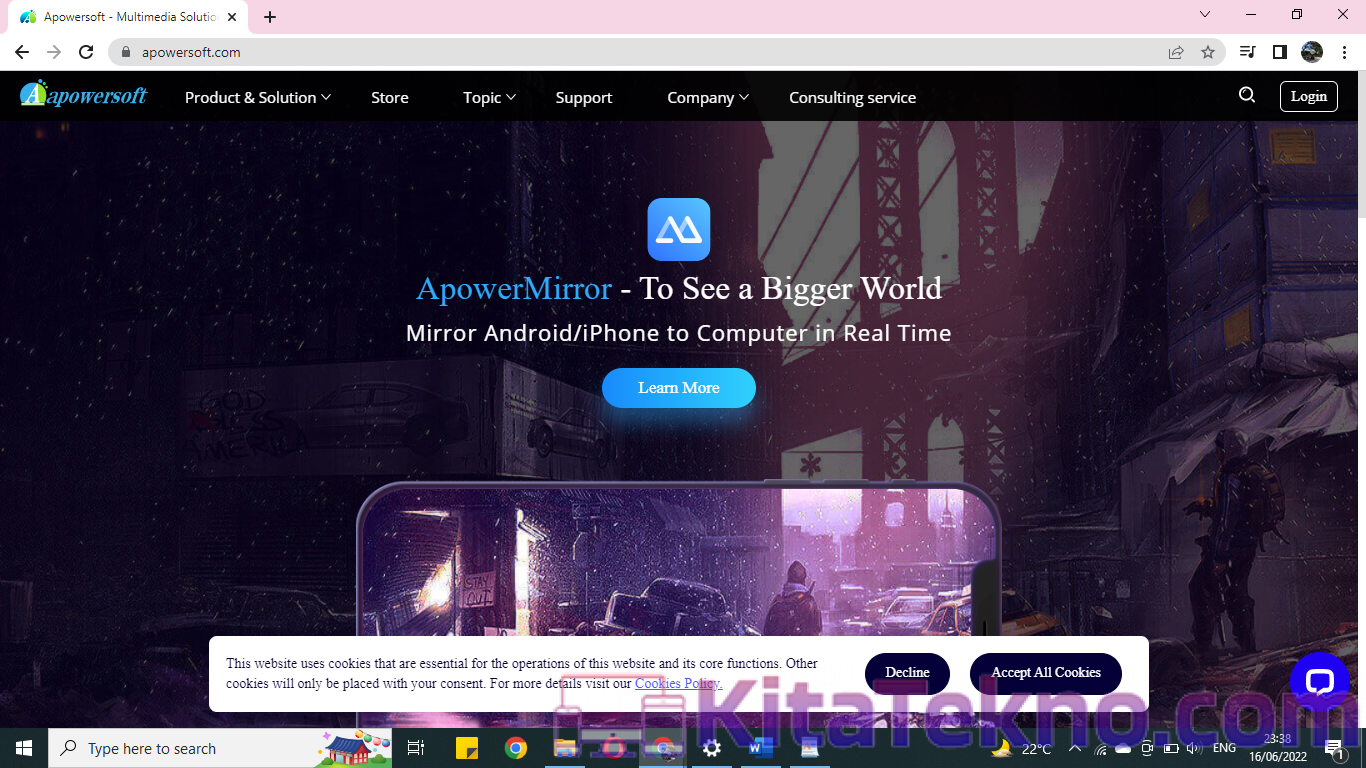Screen dimensions: 1366x768
Task: Click the lock icon in the address bar
Action: click(x=126, y=52)
